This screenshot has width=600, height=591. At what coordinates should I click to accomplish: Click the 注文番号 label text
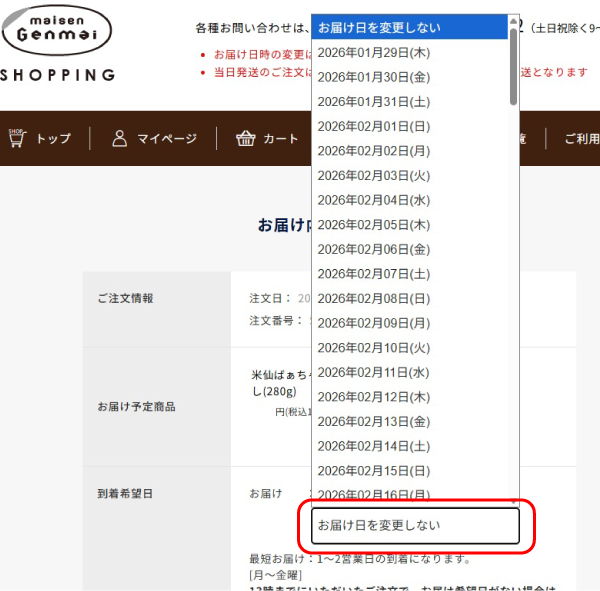click(276, 320)
